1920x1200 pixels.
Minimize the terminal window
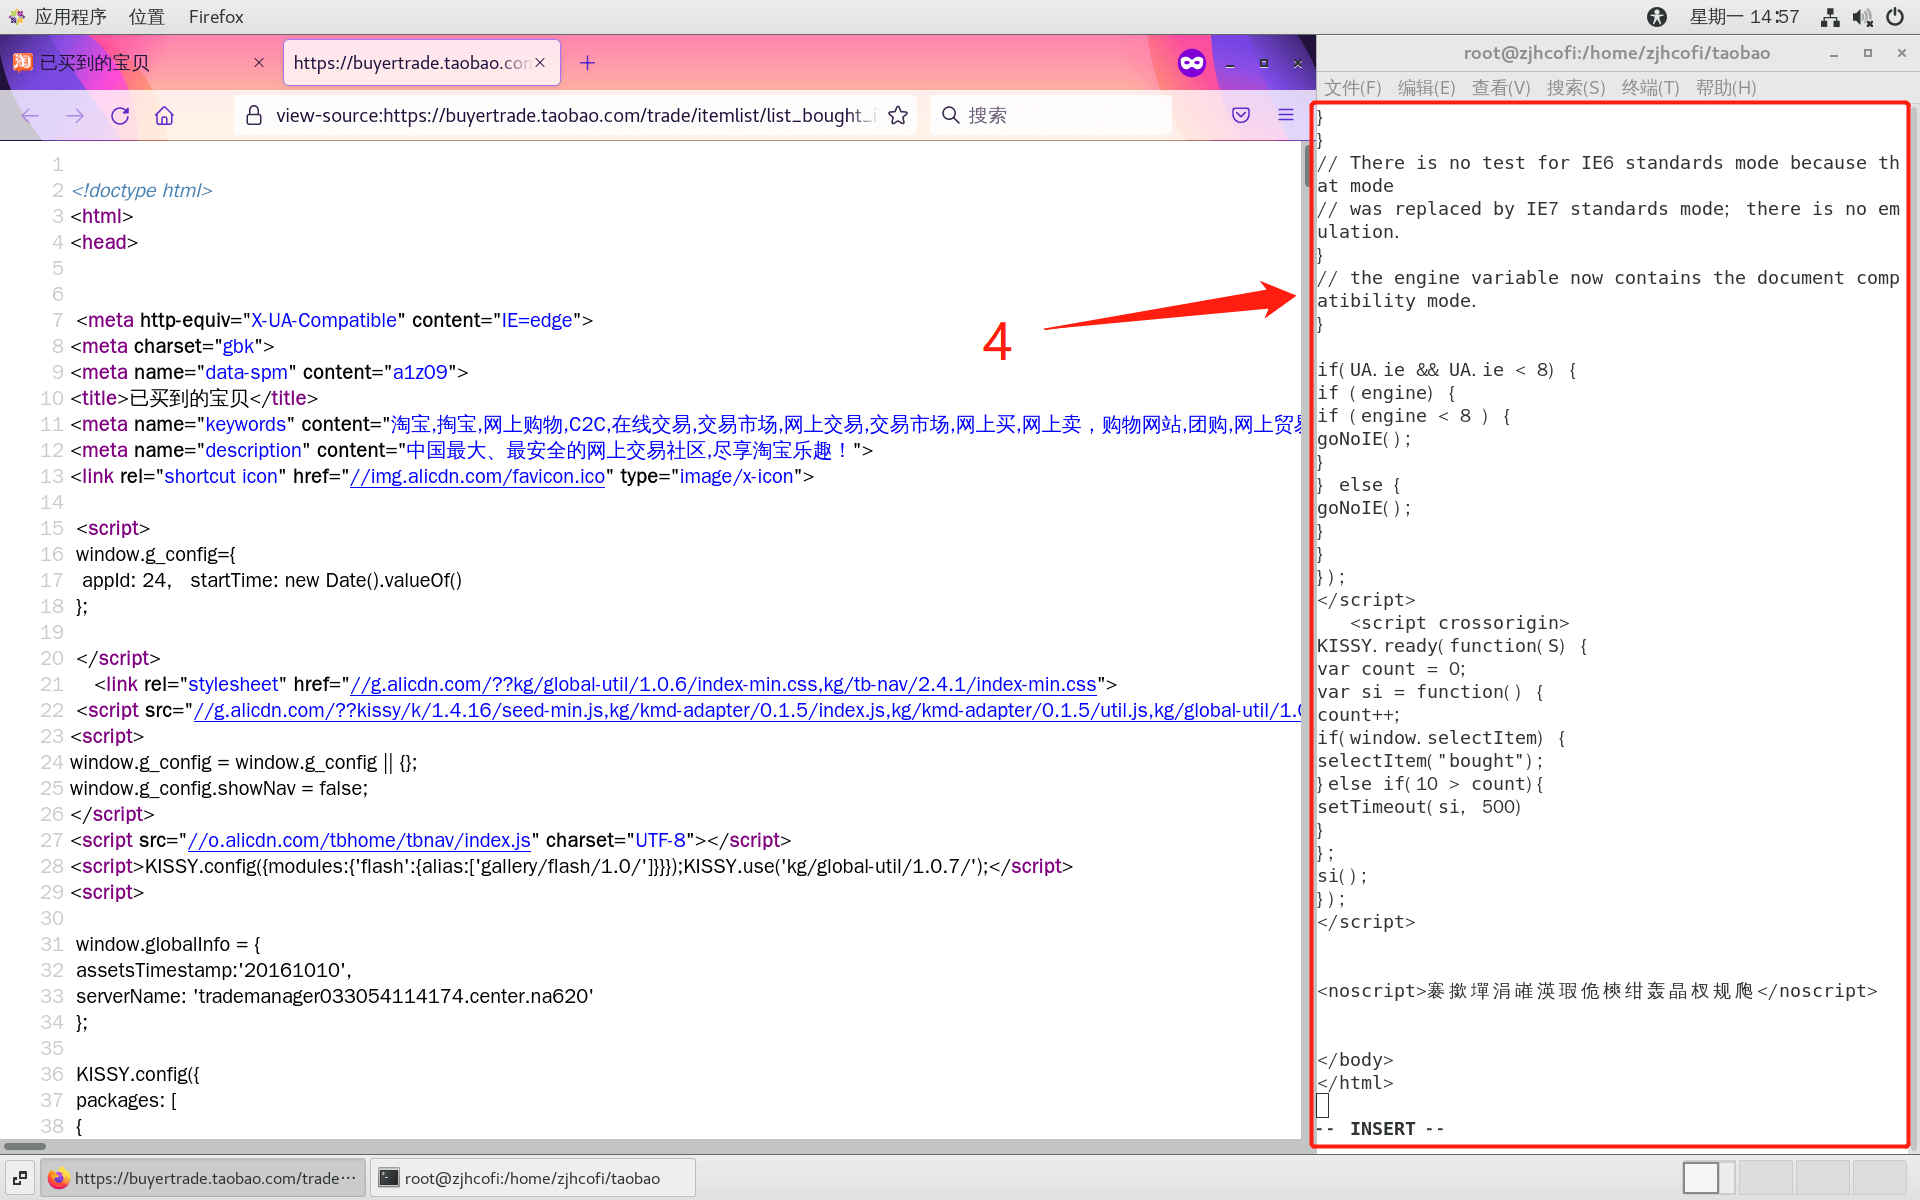tap(1834, 54)
